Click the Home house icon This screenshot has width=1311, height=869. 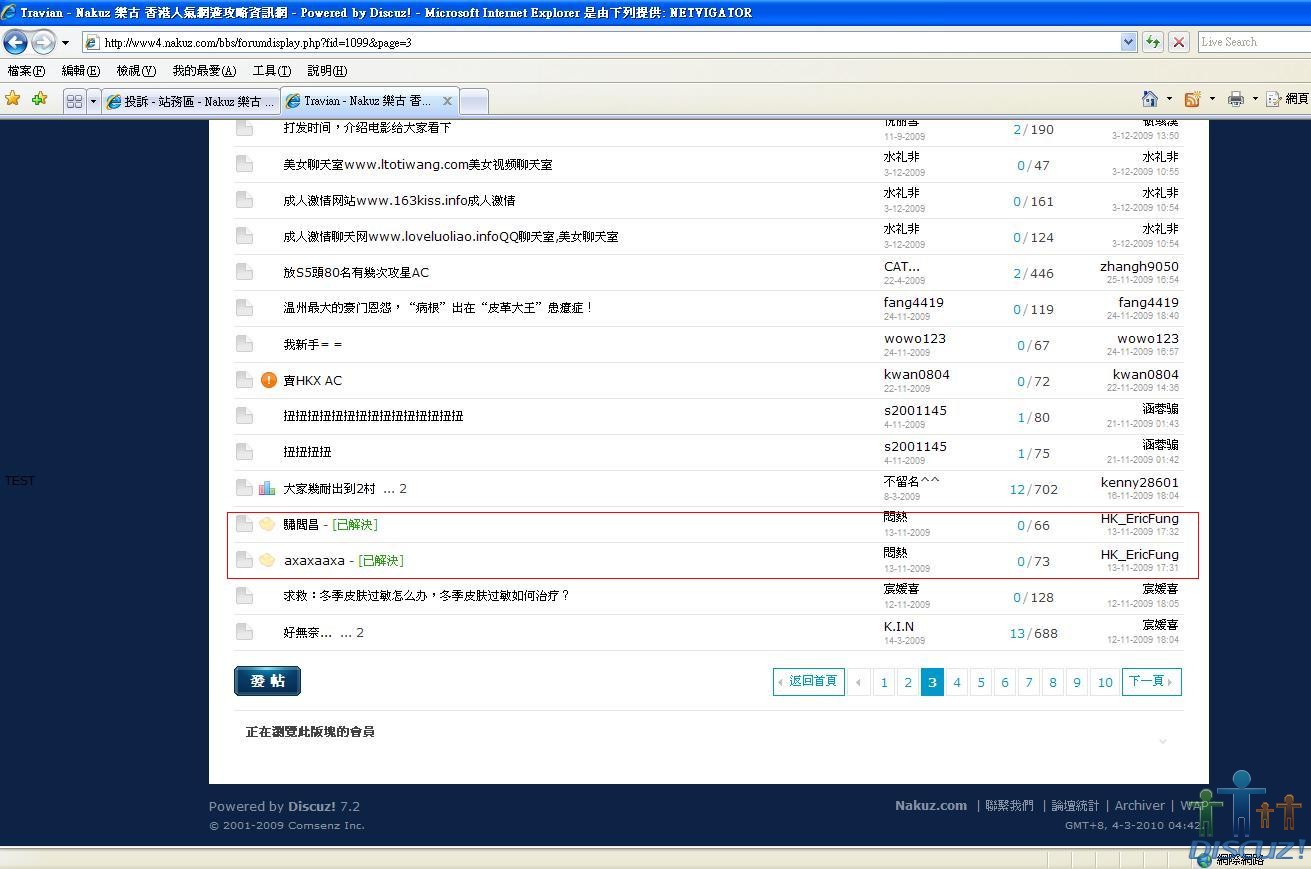[1150, 99]
